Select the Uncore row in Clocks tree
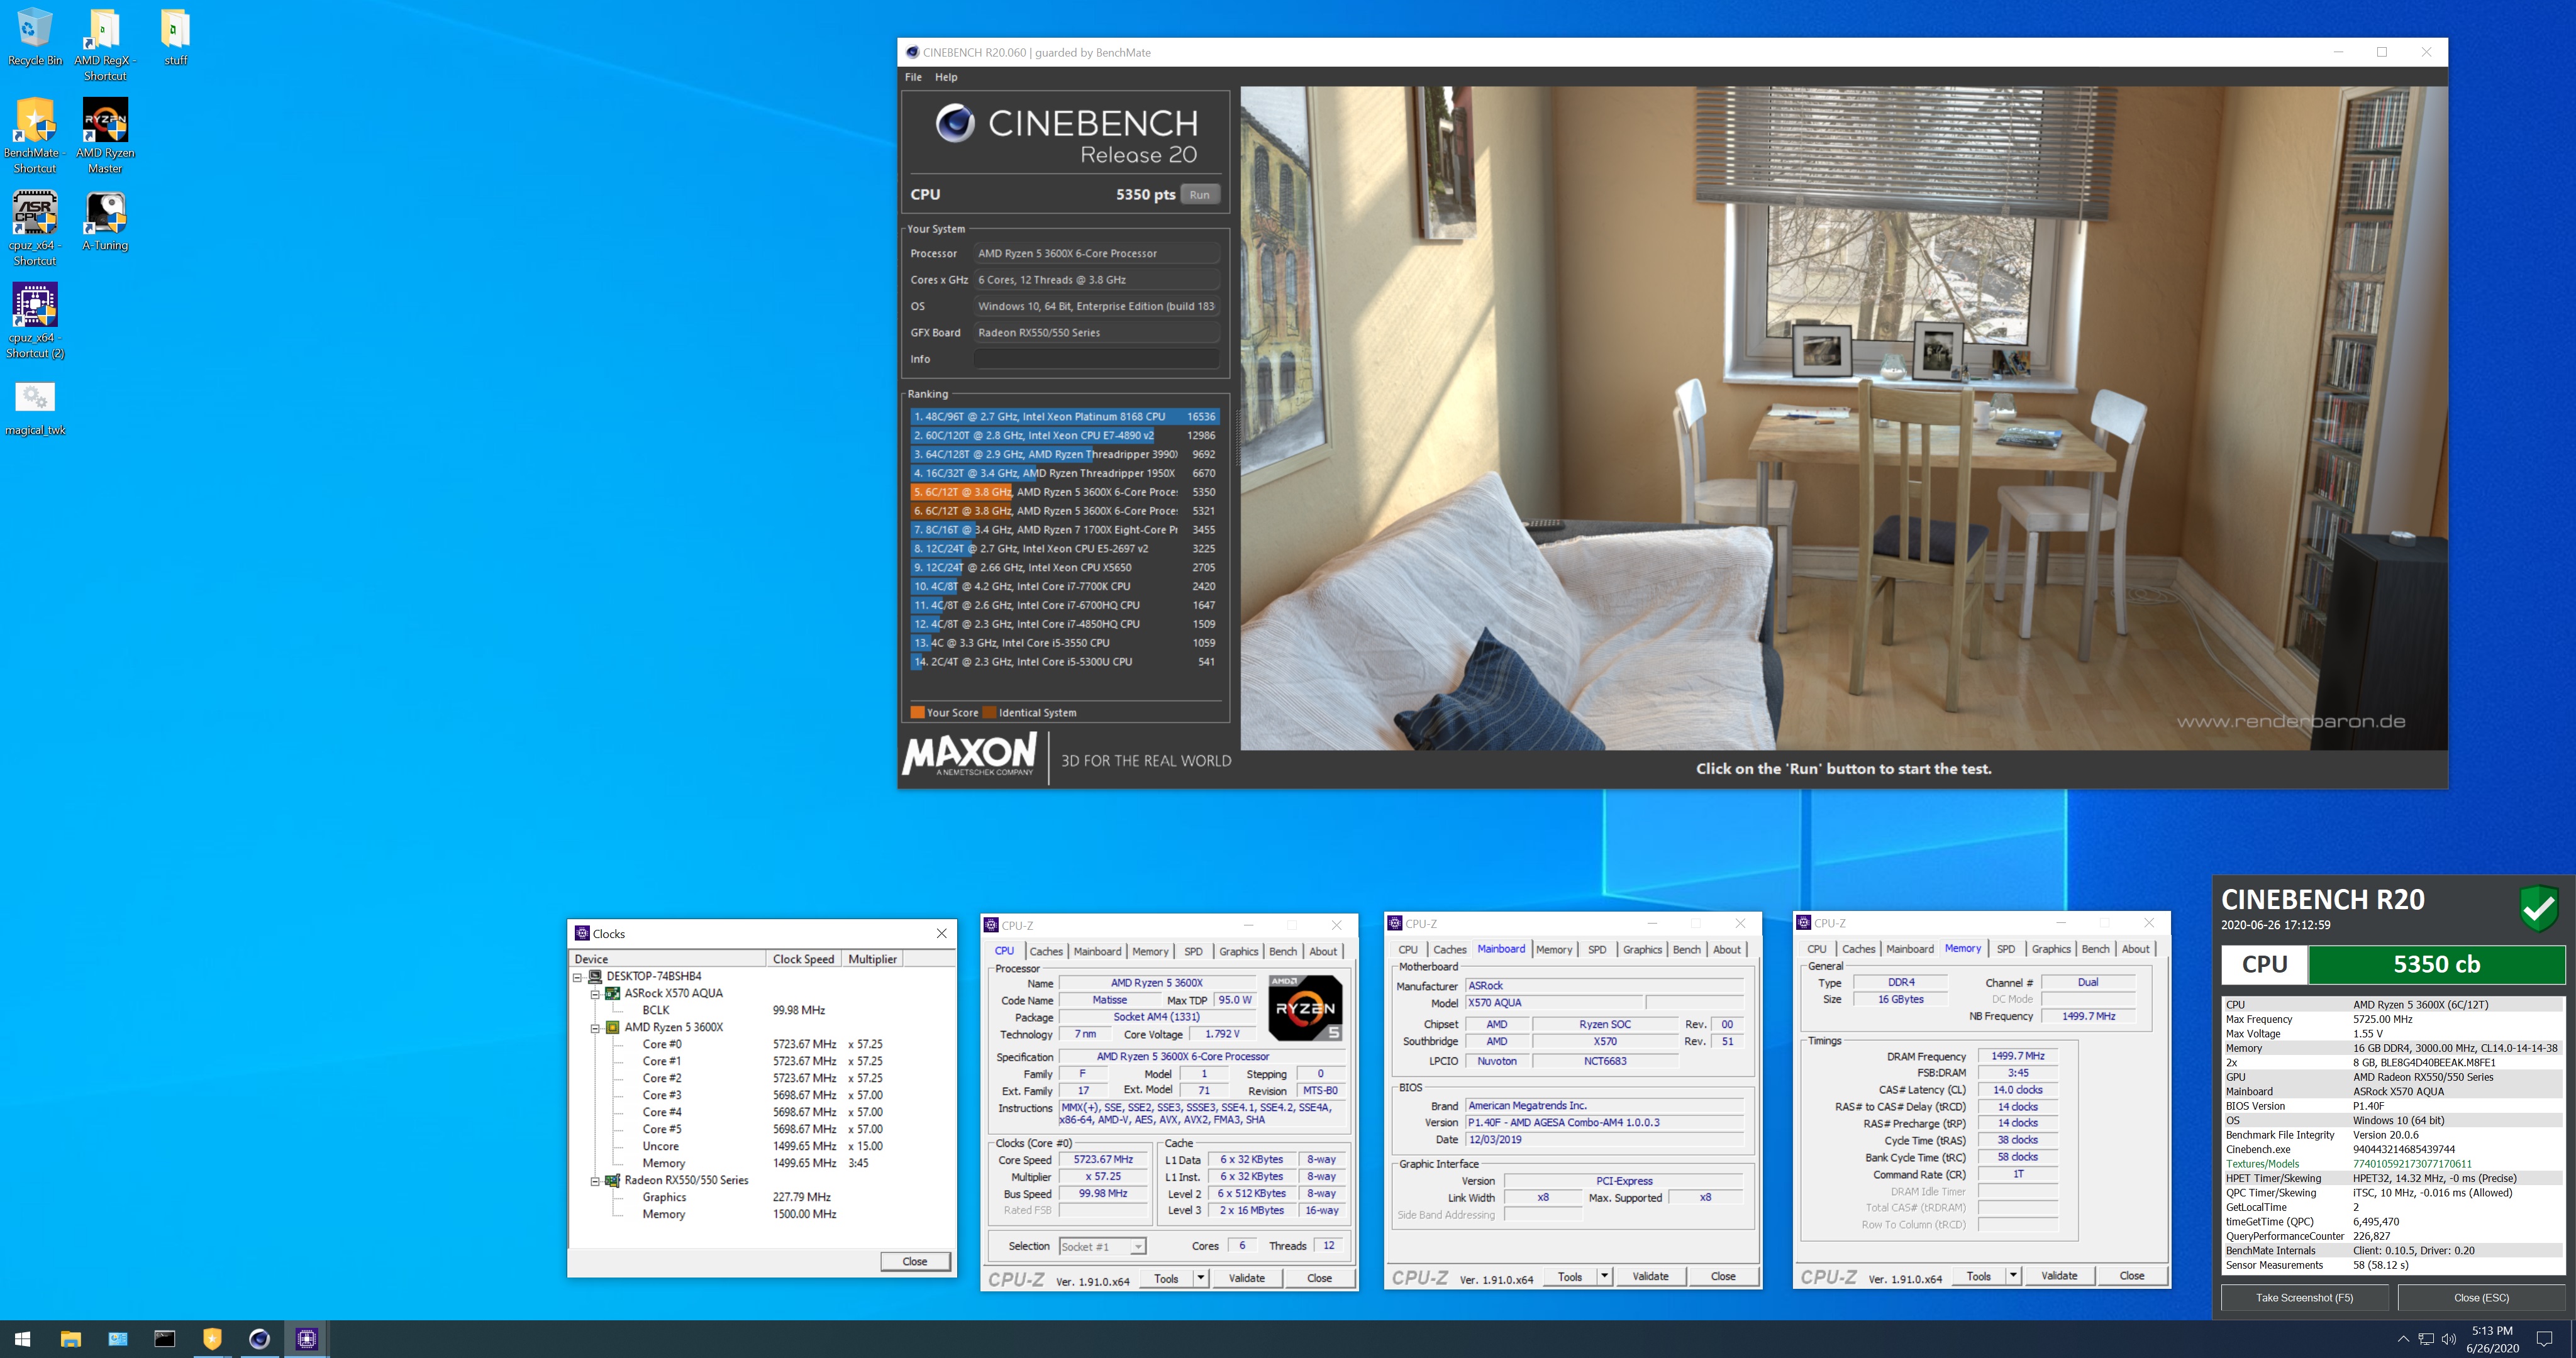The width and height of the screenshot is (2576, 1358). (761, 1146)
